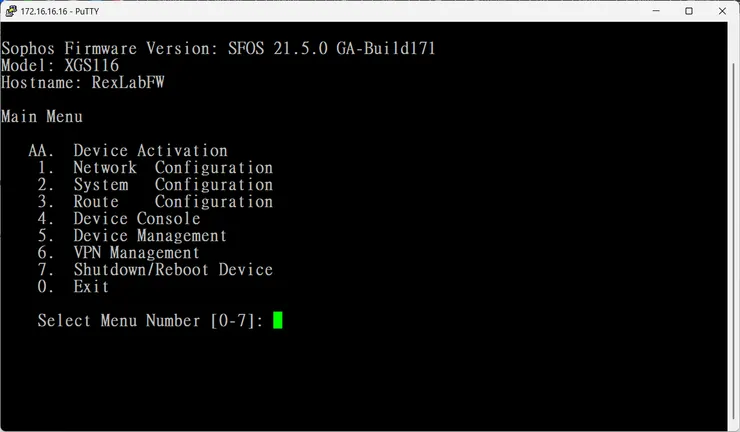Click the Select Menu Number prompt text
Screen dimensions: 740x432
(x=150, y=321)
